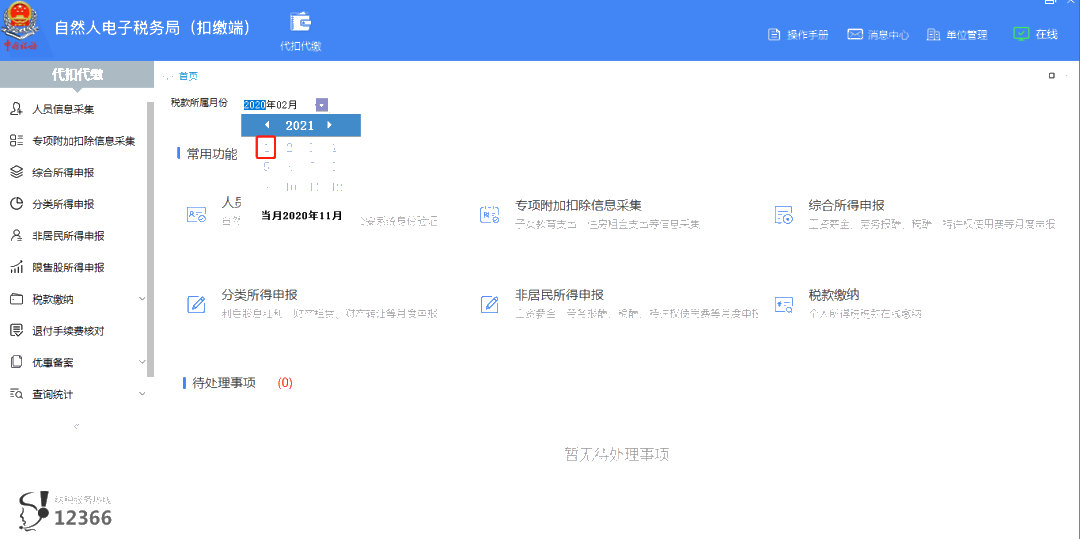Click the 在线 online status indicator
The height and width of the screenshot is (539, 1080).
pyautogui.click(x=1035, y=34)
